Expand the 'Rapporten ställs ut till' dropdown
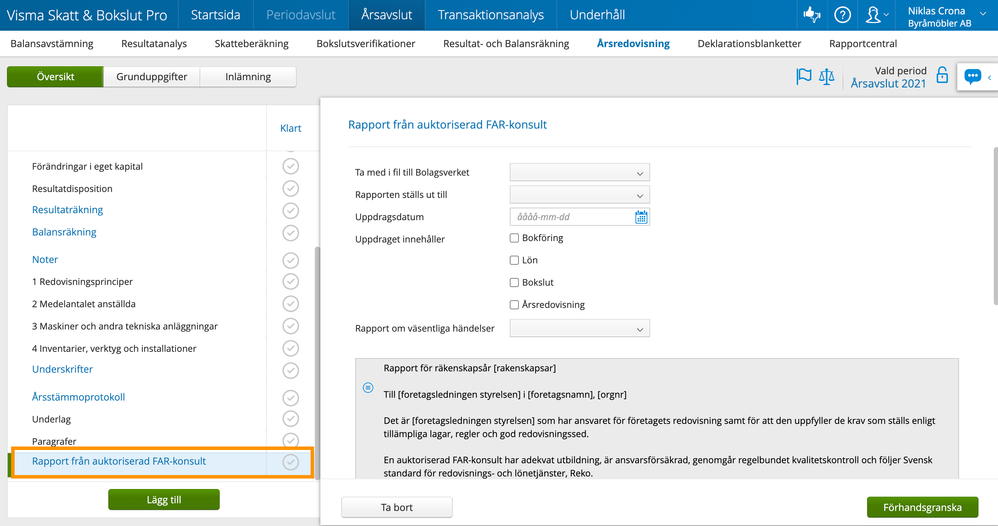Screen dimensions: 998x526 pos(579,195)
